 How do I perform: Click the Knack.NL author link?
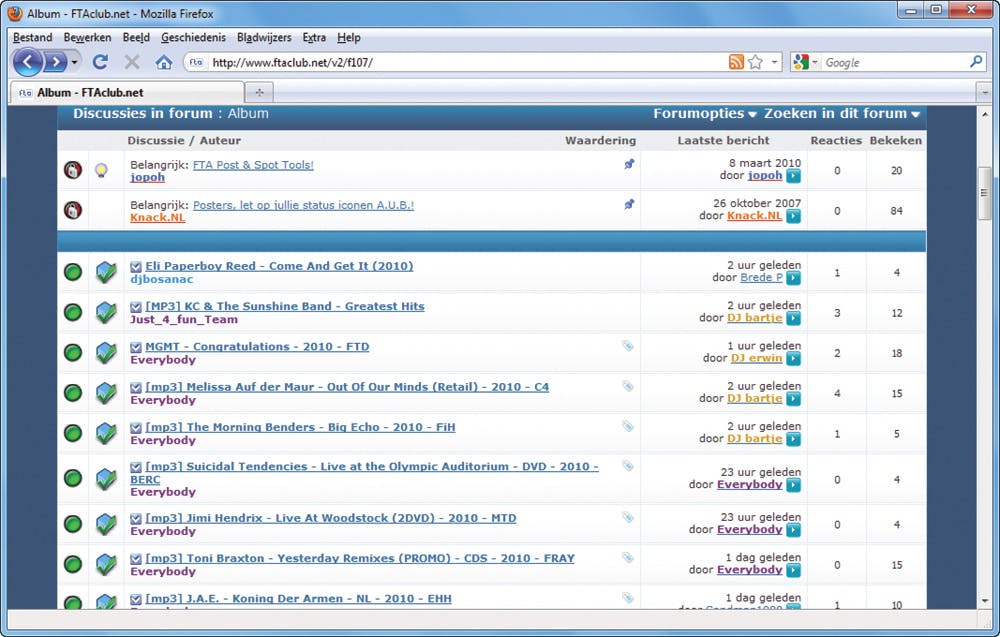158,217
